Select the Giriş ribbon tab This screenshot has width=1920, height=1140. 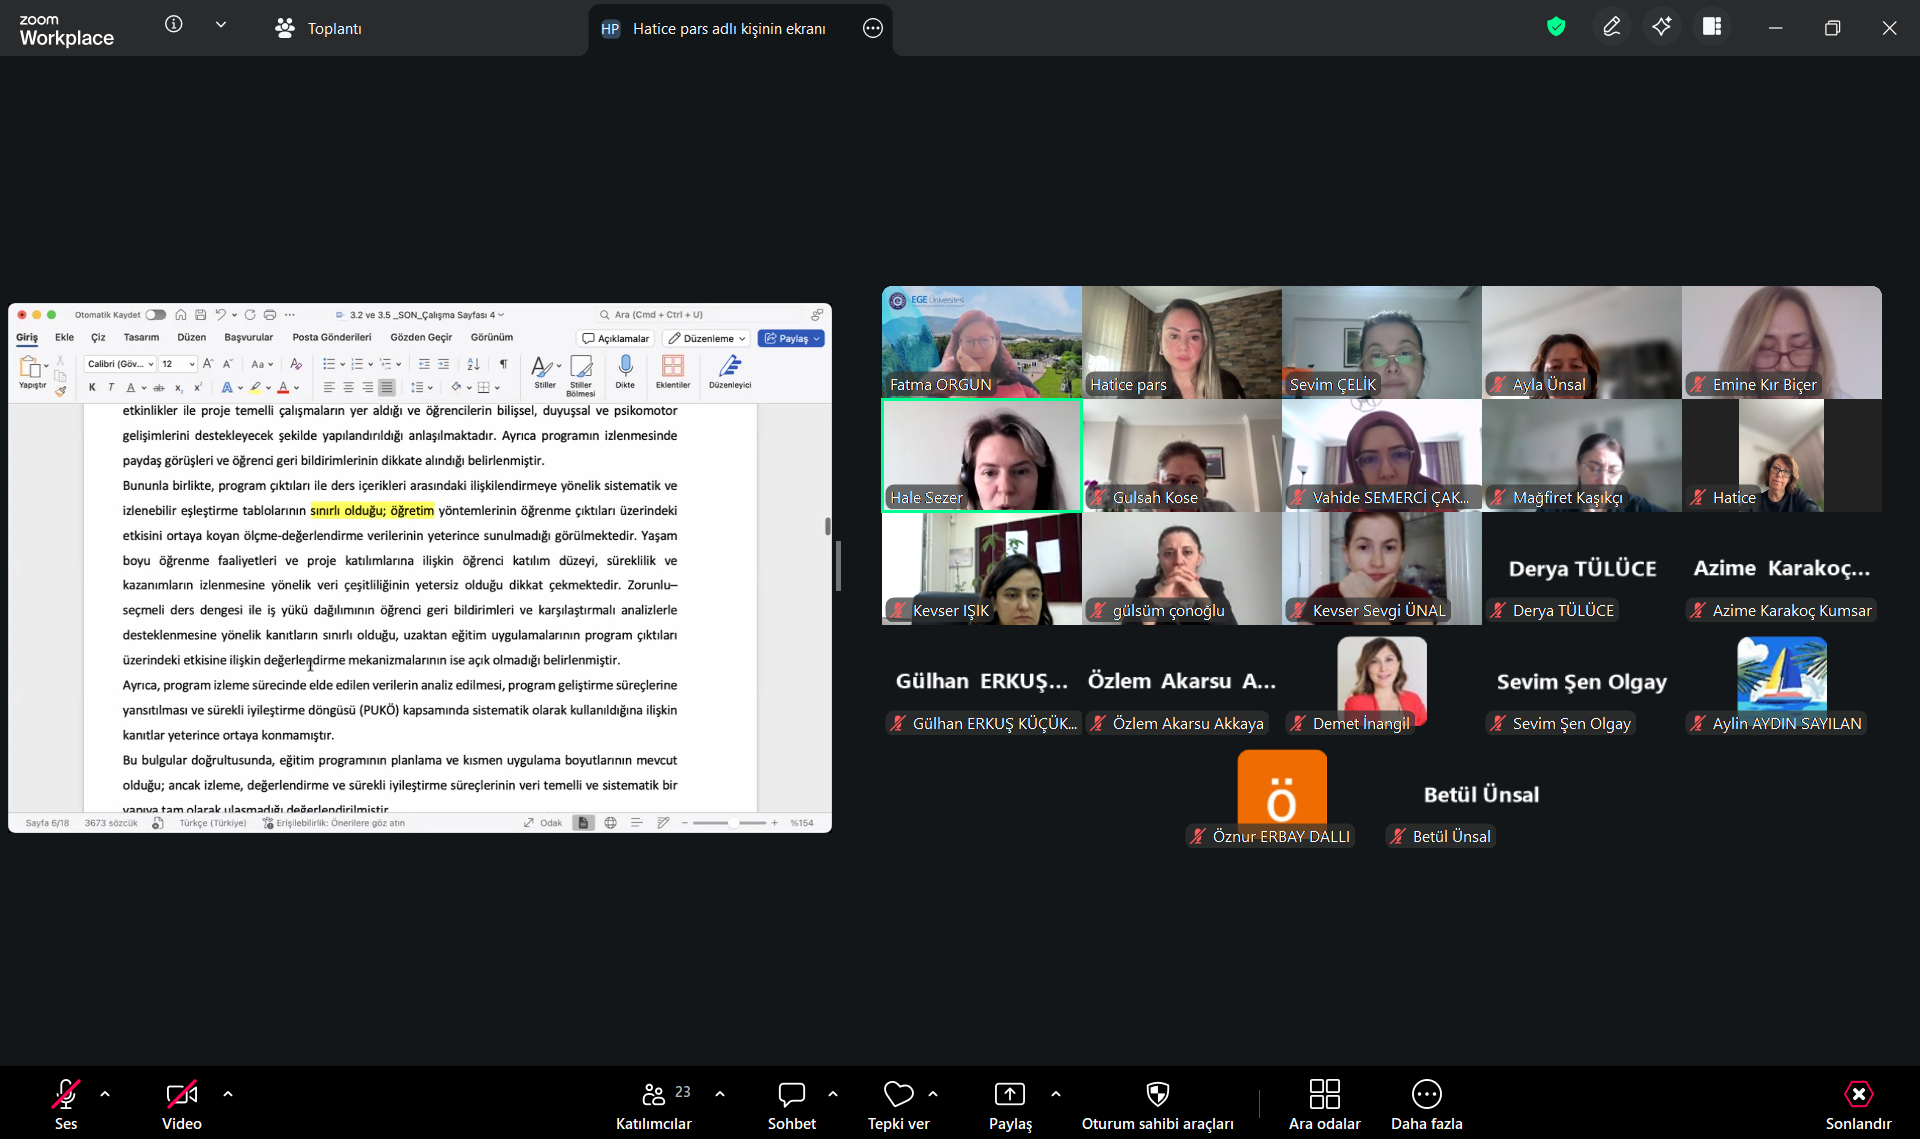pos(27,338)
